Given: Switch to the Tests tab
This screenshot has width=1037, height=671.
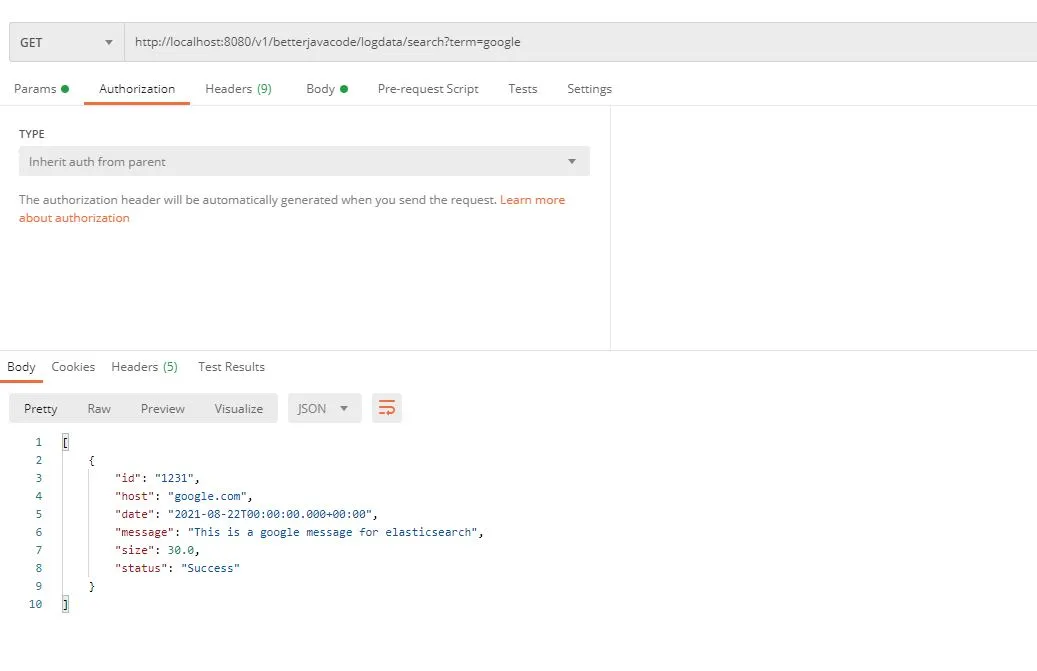Looking at the screenshot, I should pos(522,89).
